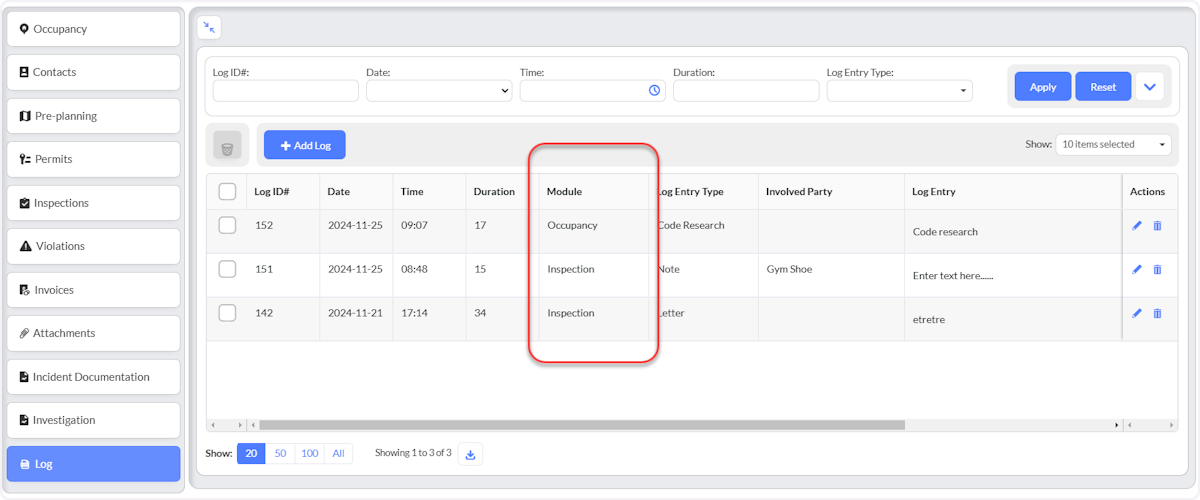Screen dimensions: 1200x500
Task: Click the download export icon
Action: tap(472, 454)
